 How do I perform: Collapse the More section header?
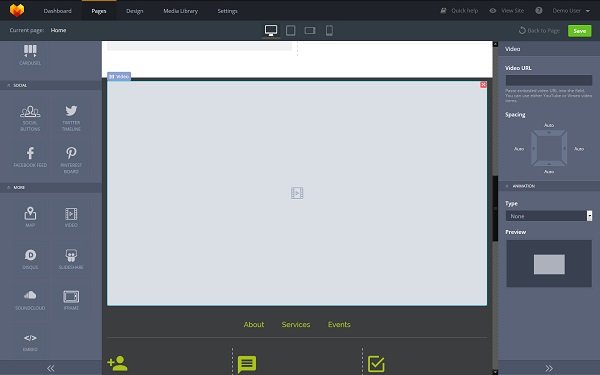[51, 188]
